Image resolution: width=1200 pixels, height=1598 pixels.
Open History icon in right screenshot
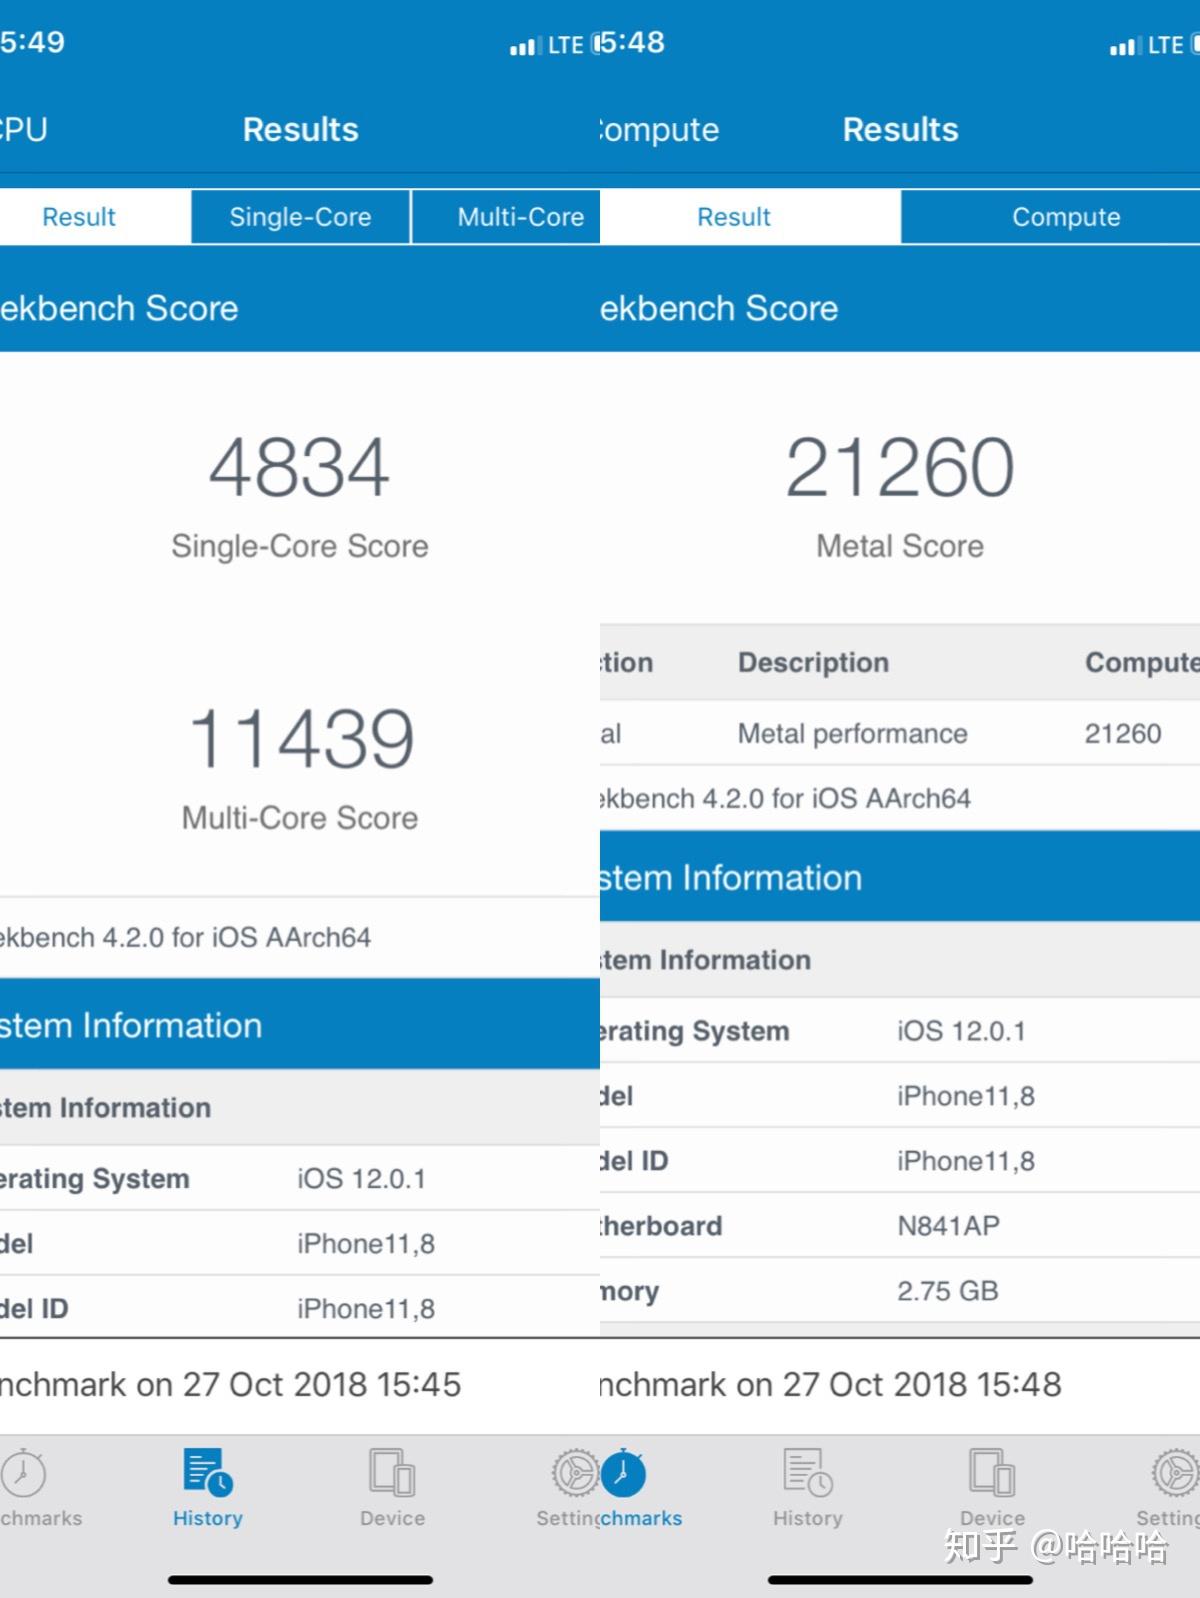pos(808,1473)
